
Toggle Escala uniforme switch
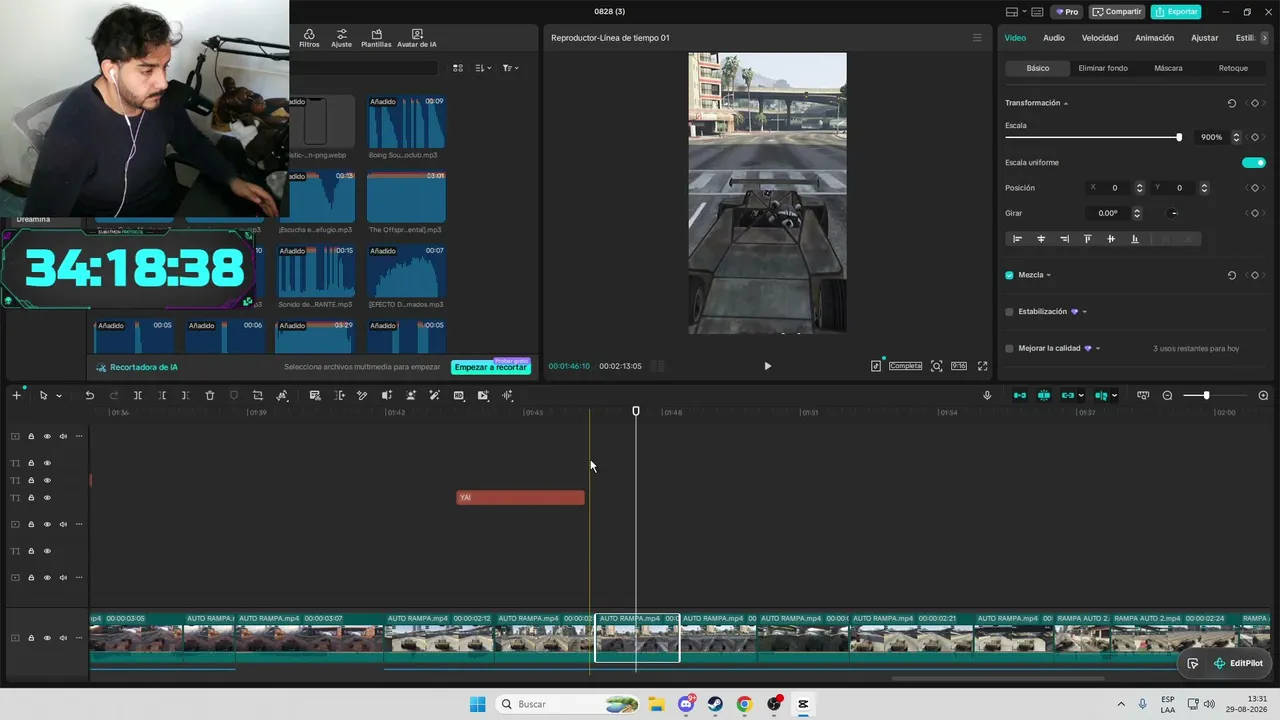click(x=1254, y=162)
